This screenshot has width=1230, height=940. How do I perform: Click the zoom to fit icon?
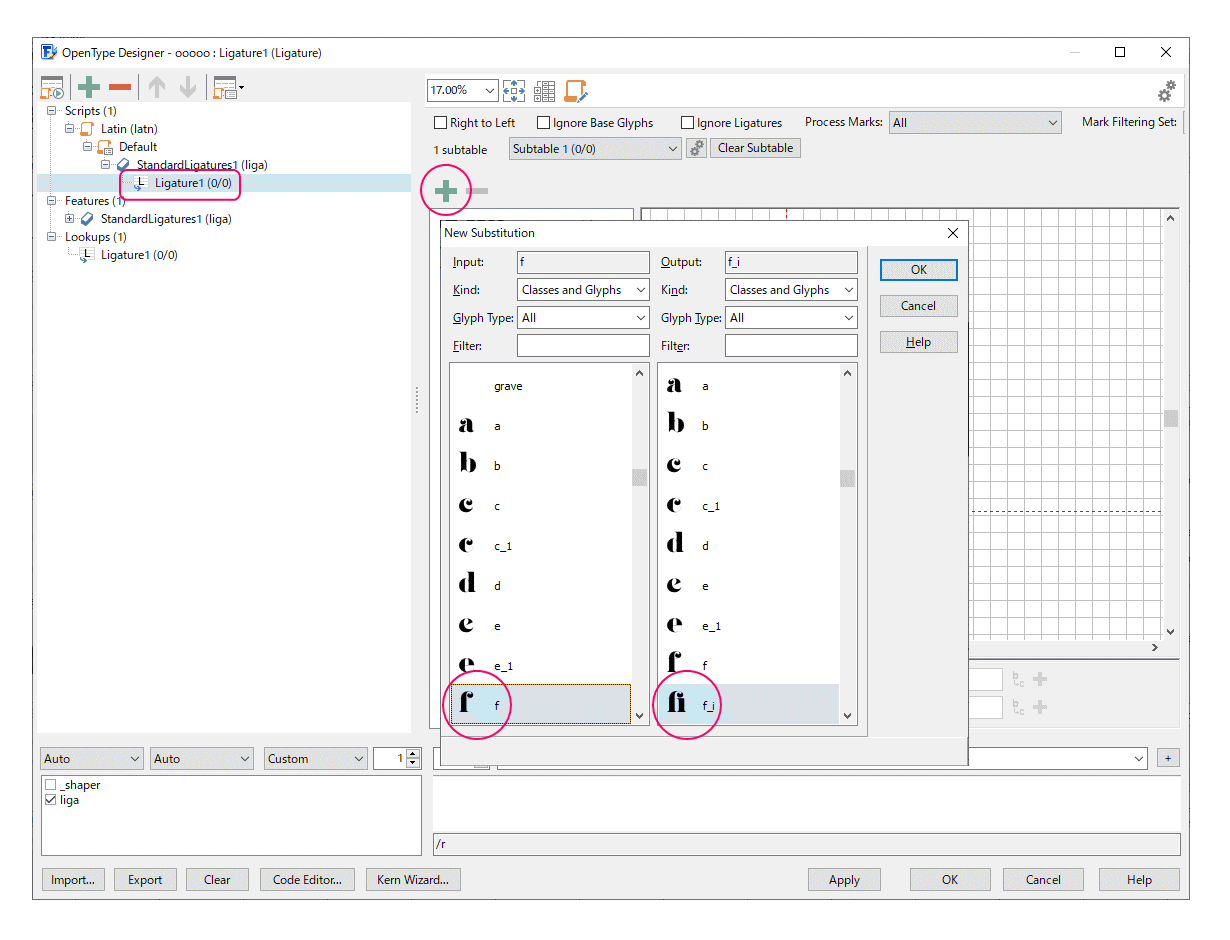tap(514, 91)
